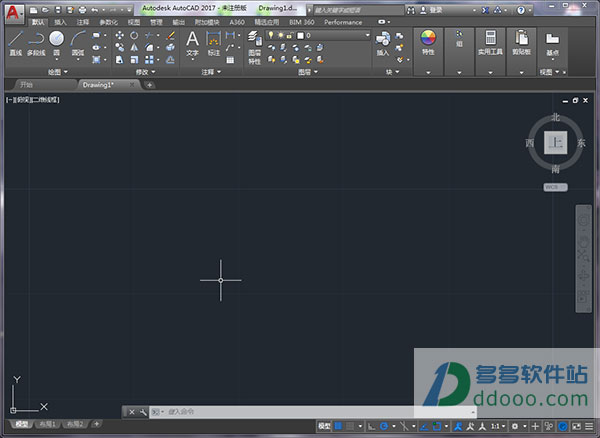Viewport: 600px width, 438px height.
Task: Click the new drawing plus tab button
Action: [149, 85]
